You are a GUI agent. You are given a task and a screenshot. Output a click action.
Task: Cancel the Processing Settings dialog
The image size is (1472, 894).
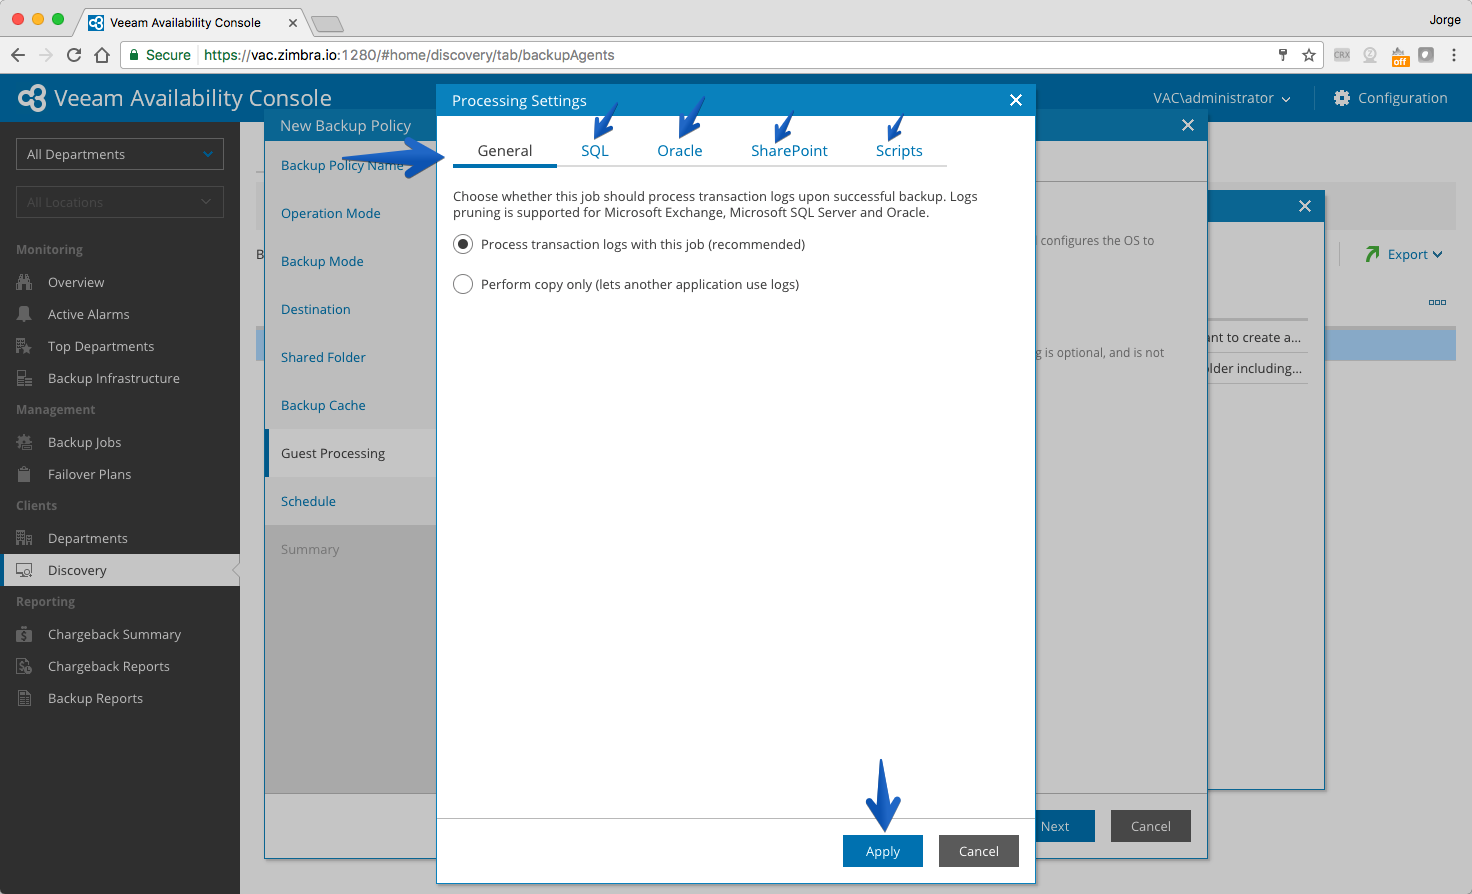point(979,851)
